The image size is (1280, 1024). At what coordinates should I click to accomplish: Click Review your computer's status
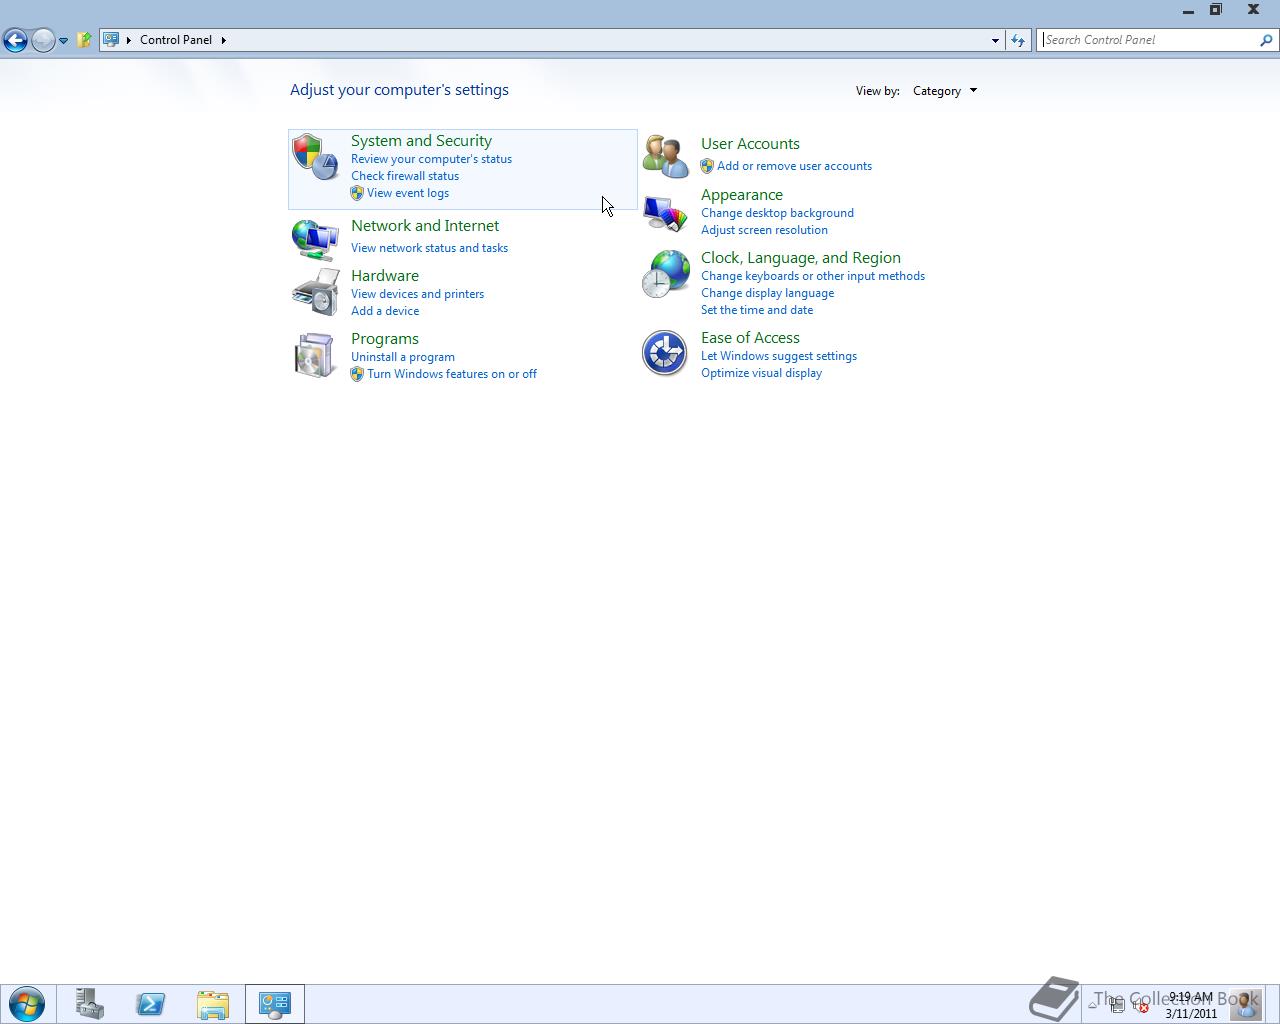click(x=431, y=159)
